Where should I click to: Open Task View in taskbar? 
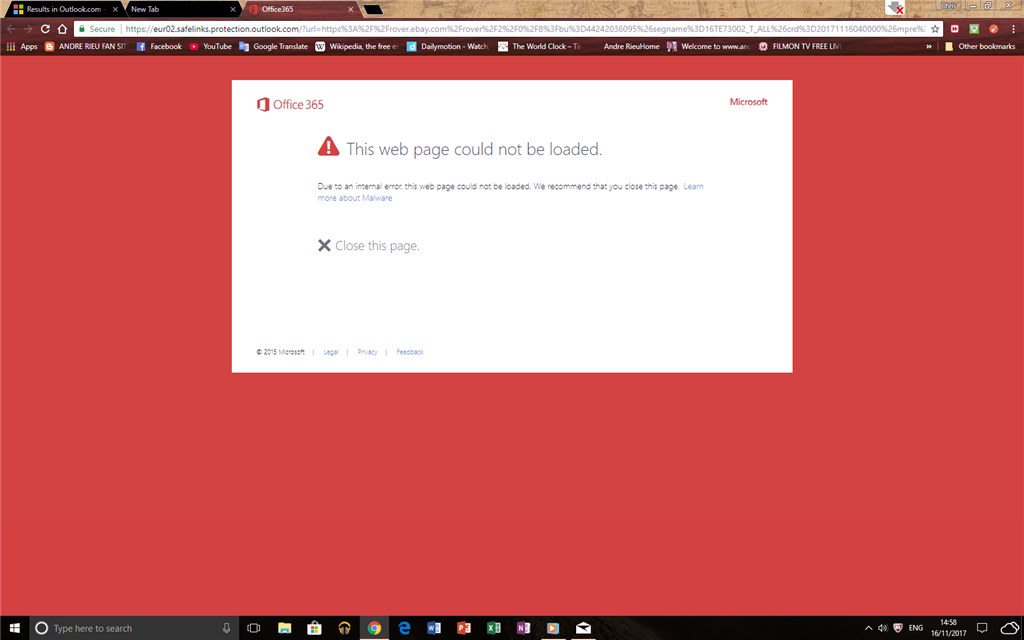point(253,628)
